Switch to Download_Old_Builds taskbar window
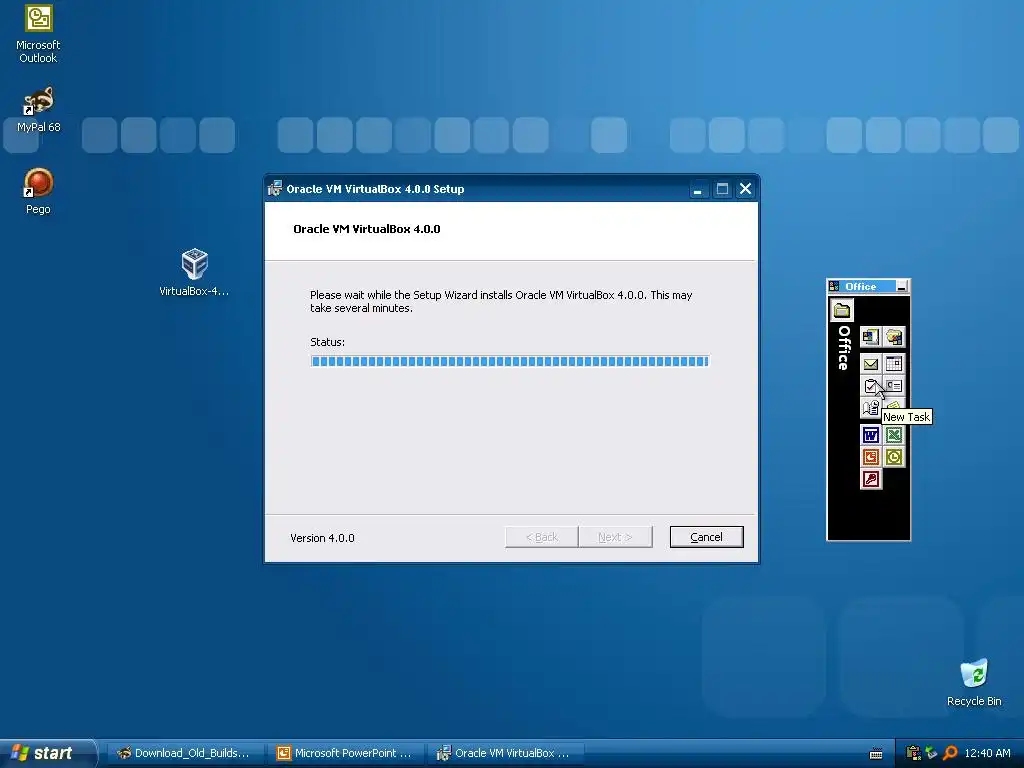 coord(185,753)
